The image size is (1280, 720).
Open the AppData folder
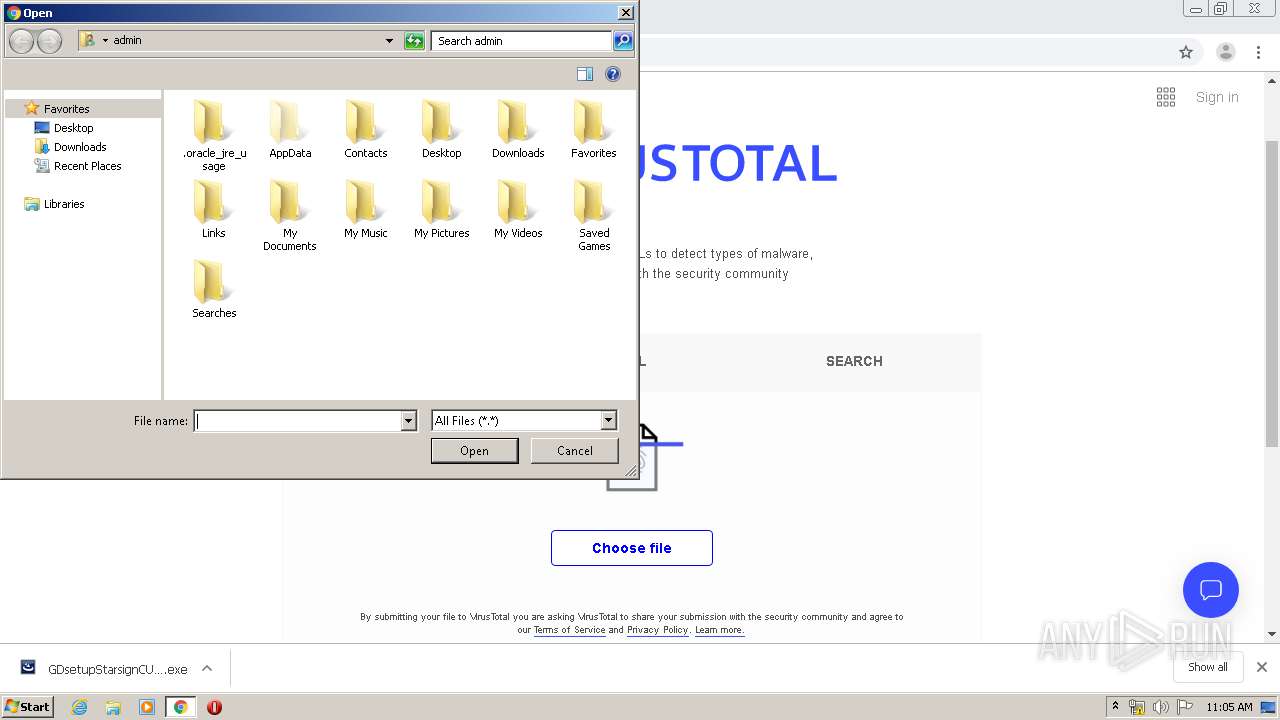point(290,129)
